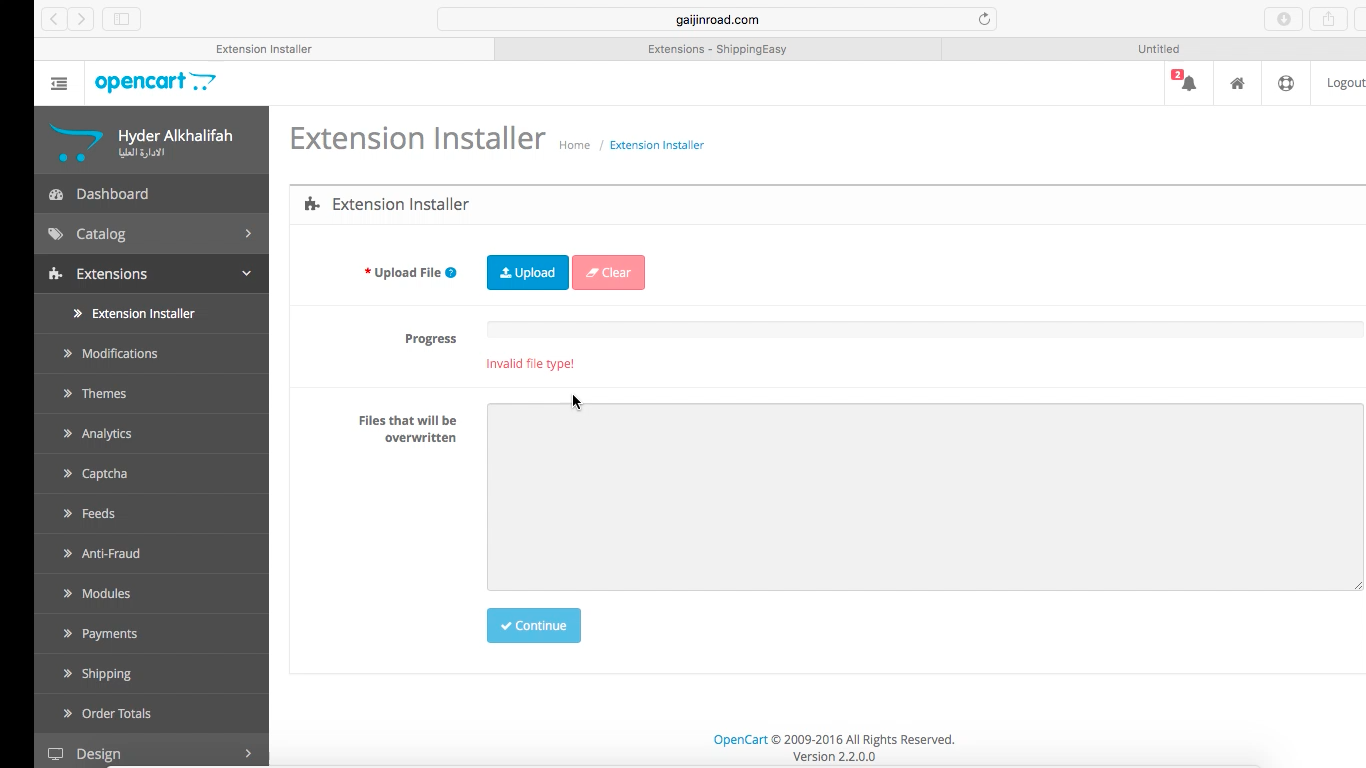Image resolution: width=1366 pixels, height=768 pixels.
Task: Open Dashboard in the sidebar
Action: (151, 194)
